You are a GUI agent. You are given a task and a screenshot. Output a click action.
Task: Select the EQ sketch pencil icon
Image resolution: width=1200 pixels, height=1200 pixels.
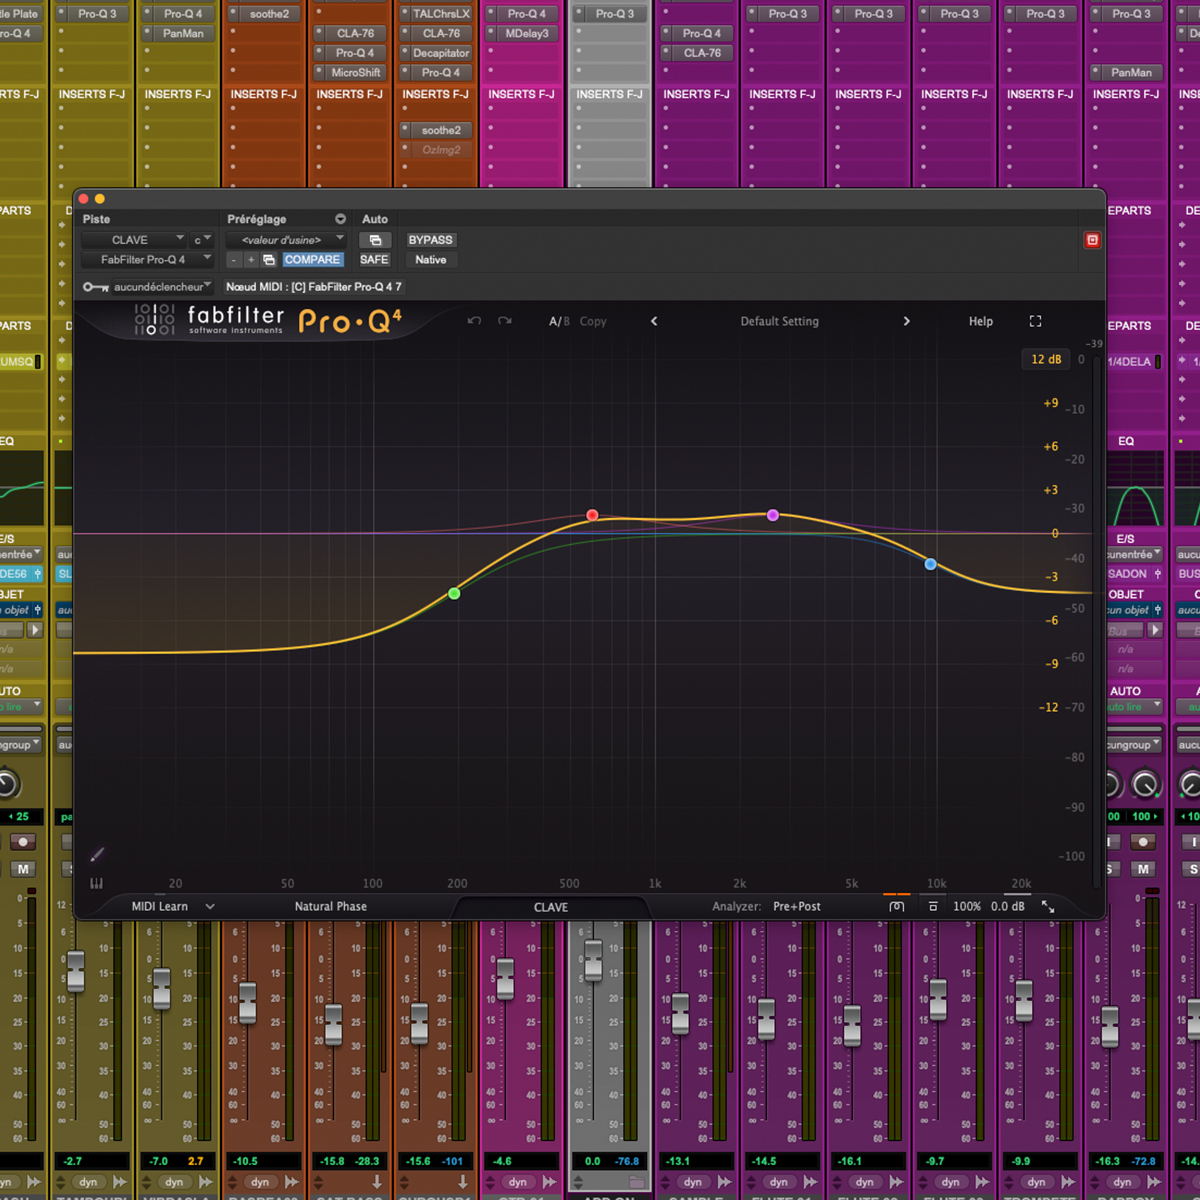click(97, 854)
